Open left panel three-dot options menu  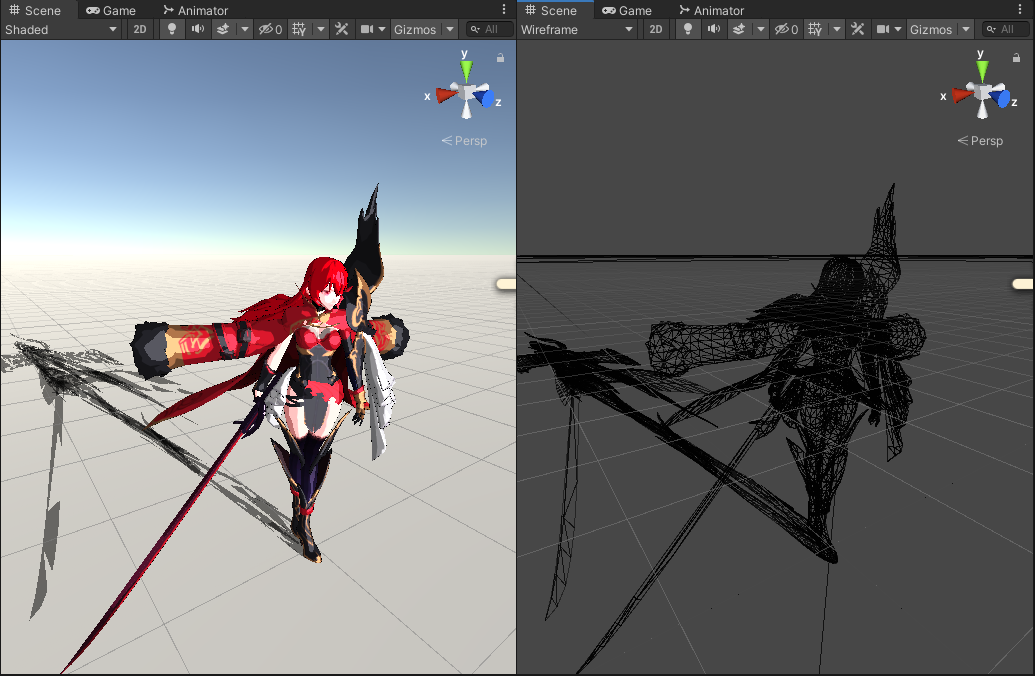[x=504, y=9]
